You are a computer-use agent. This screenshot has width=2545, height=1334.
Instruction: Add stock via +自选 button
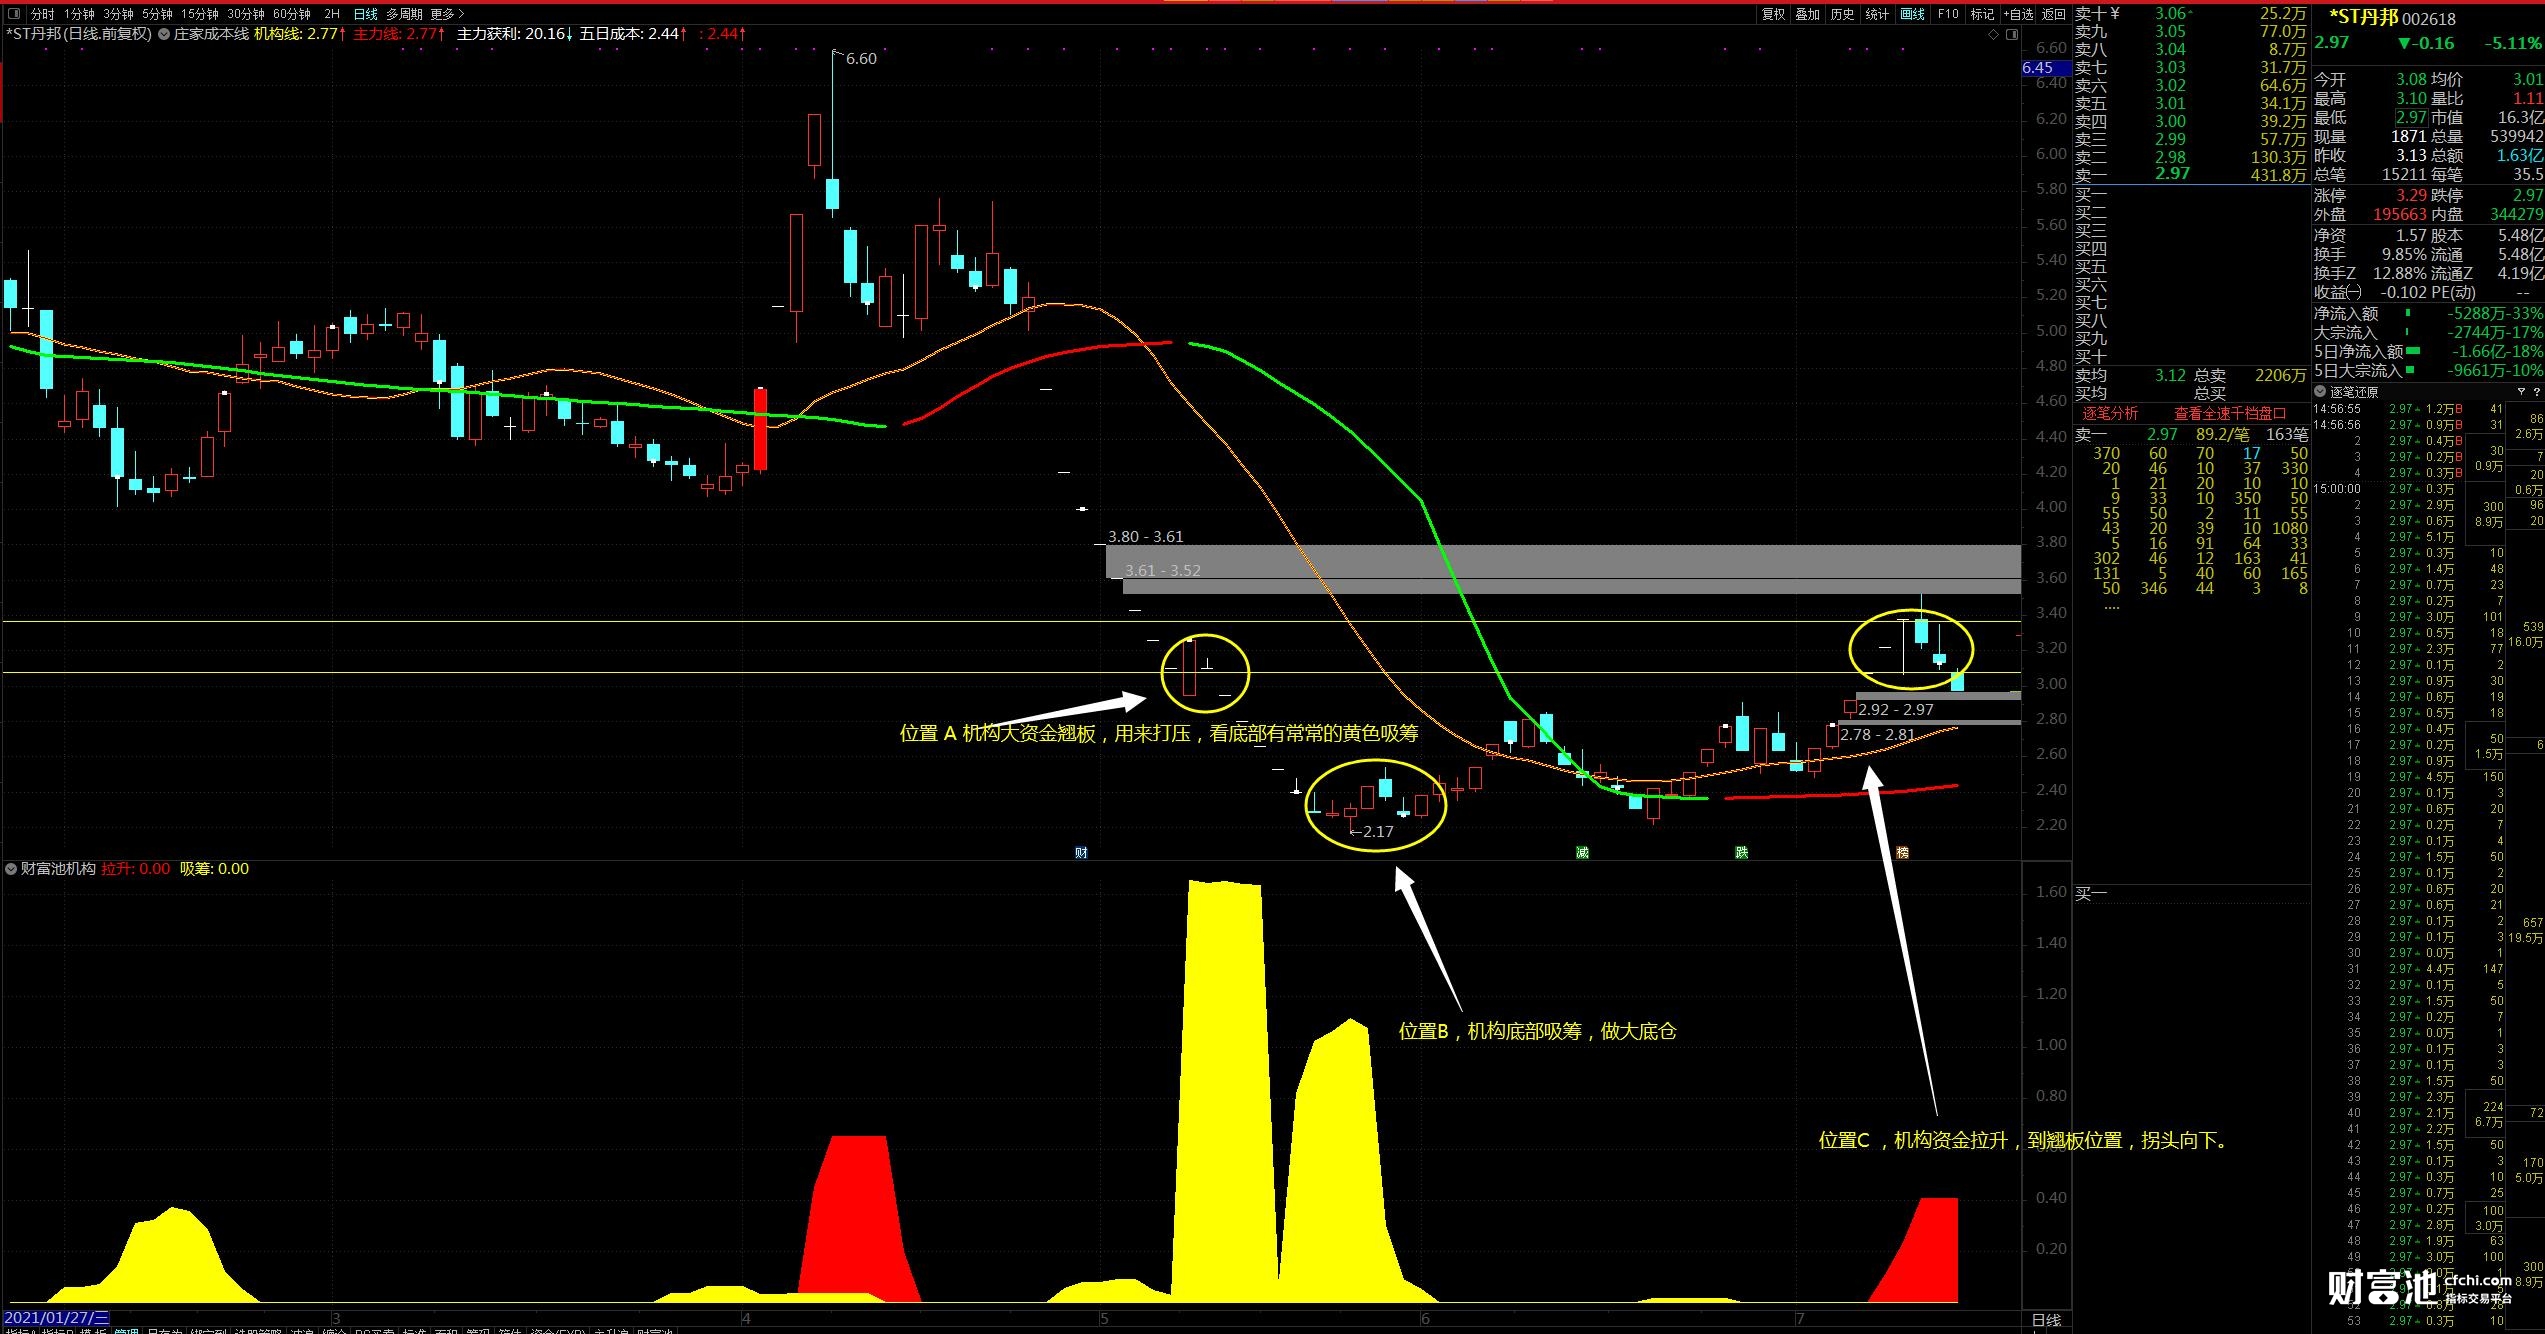tap(2018, 14)
